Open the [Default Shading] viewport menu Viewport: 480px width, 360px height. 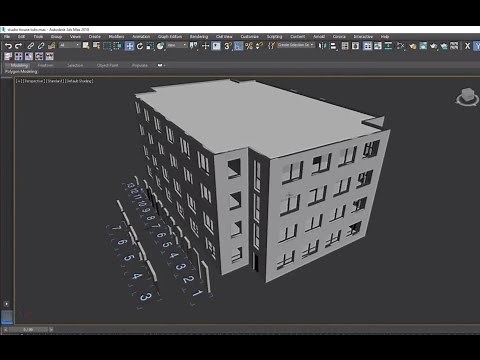(x=79, y=81)
